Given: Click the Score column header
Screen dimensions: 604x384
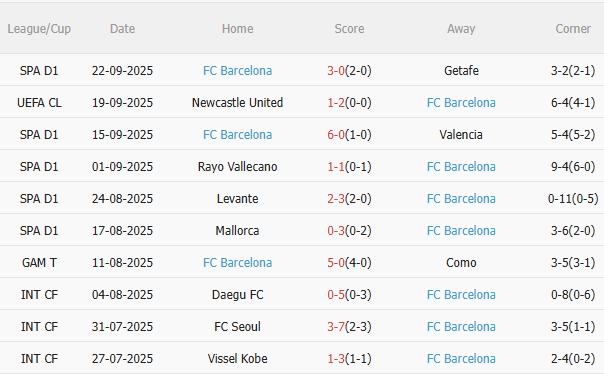Looking at the screenshot, I should tap(349, 29).
